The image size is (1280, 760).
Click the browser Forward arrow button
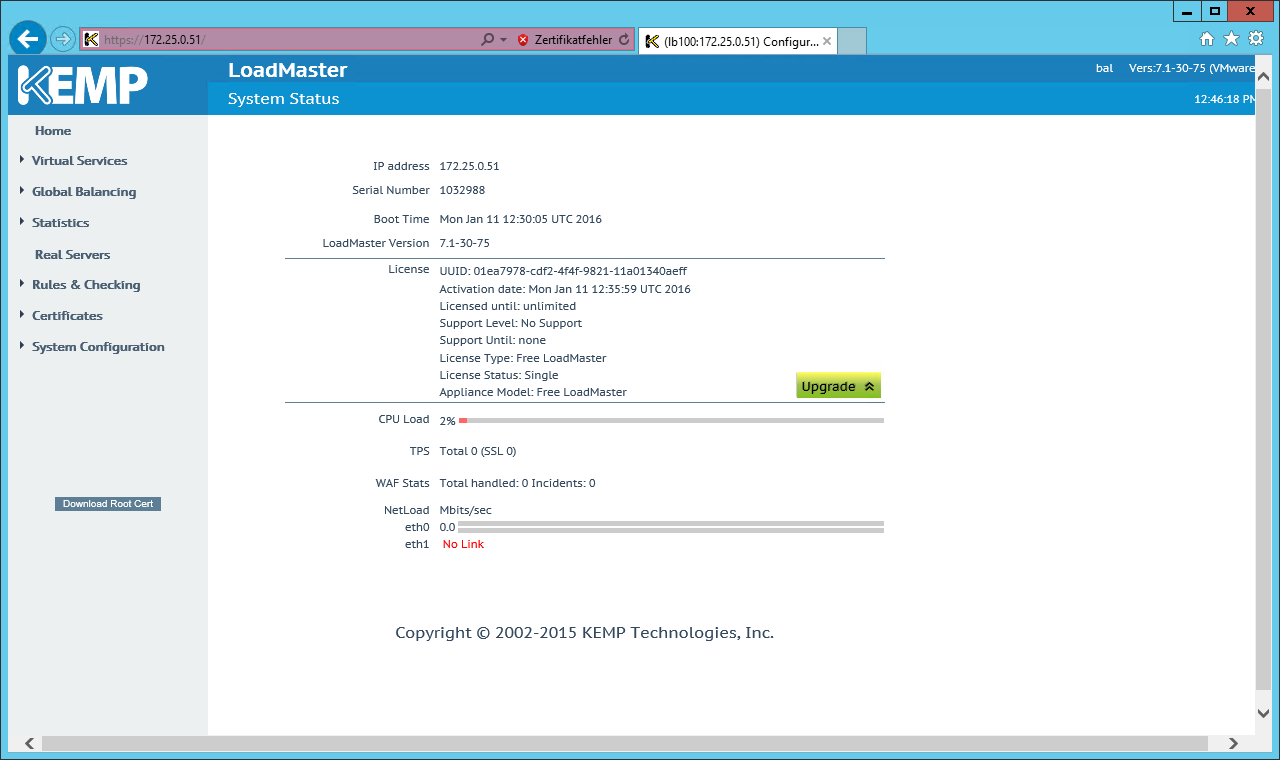[63, 39]
